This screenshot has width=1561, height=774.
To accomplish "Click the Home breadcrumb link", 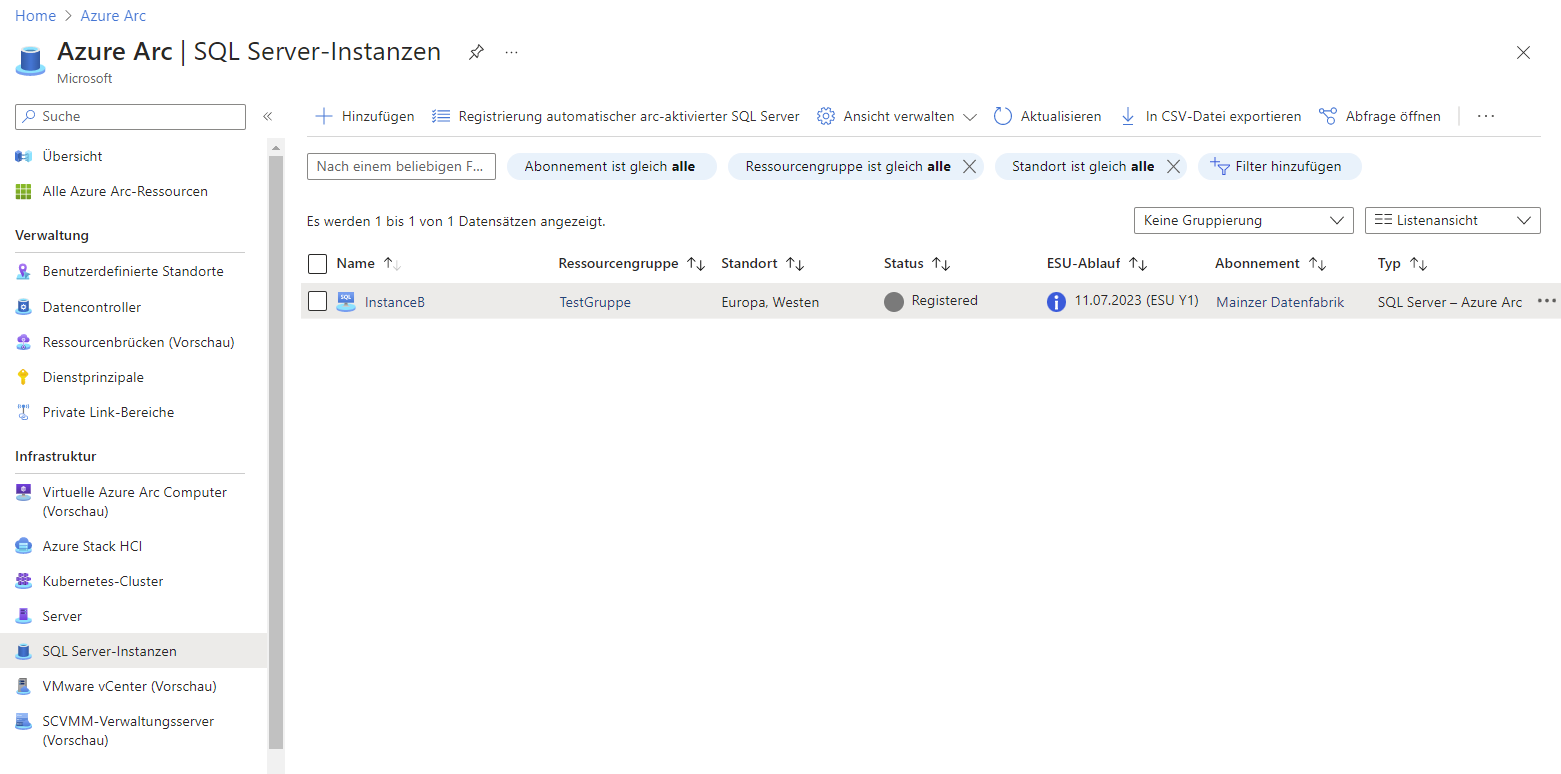I will click(x=35, y=16).
